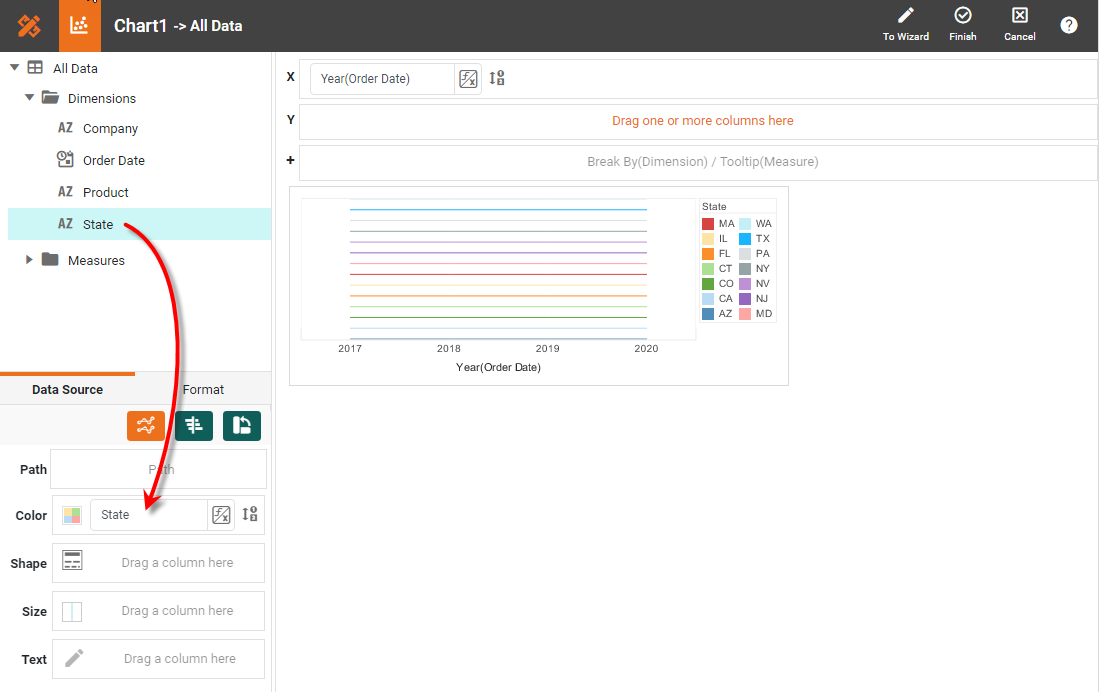Click the Finish button

click(x=962, y=25)
